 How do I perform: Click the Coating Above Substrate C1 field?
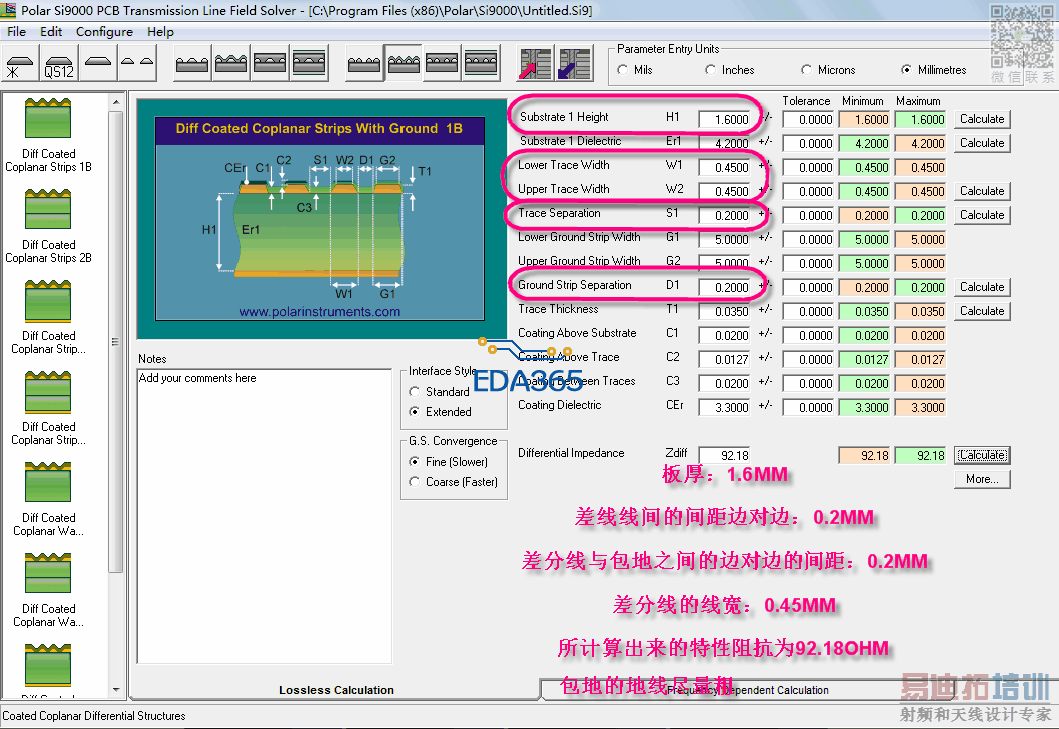[x=724, y=335]
